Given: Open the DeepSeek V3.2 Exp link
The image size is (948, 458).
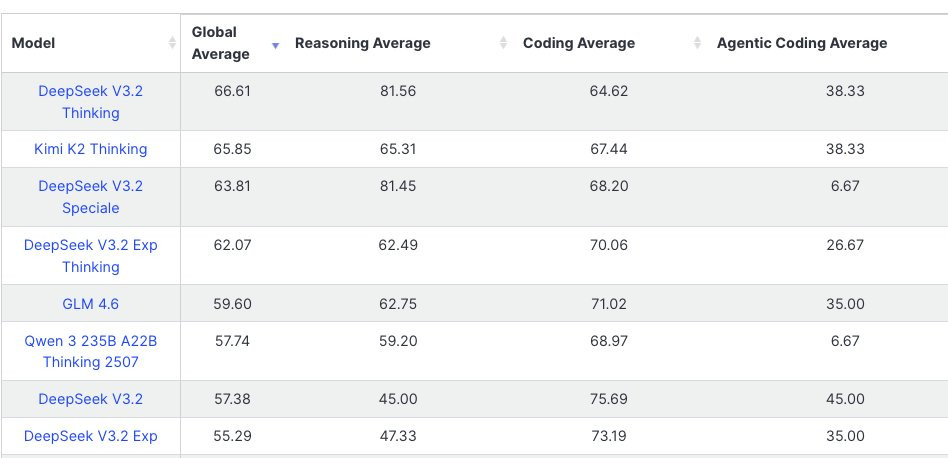Looking at the screenshot, I should 90,436.
